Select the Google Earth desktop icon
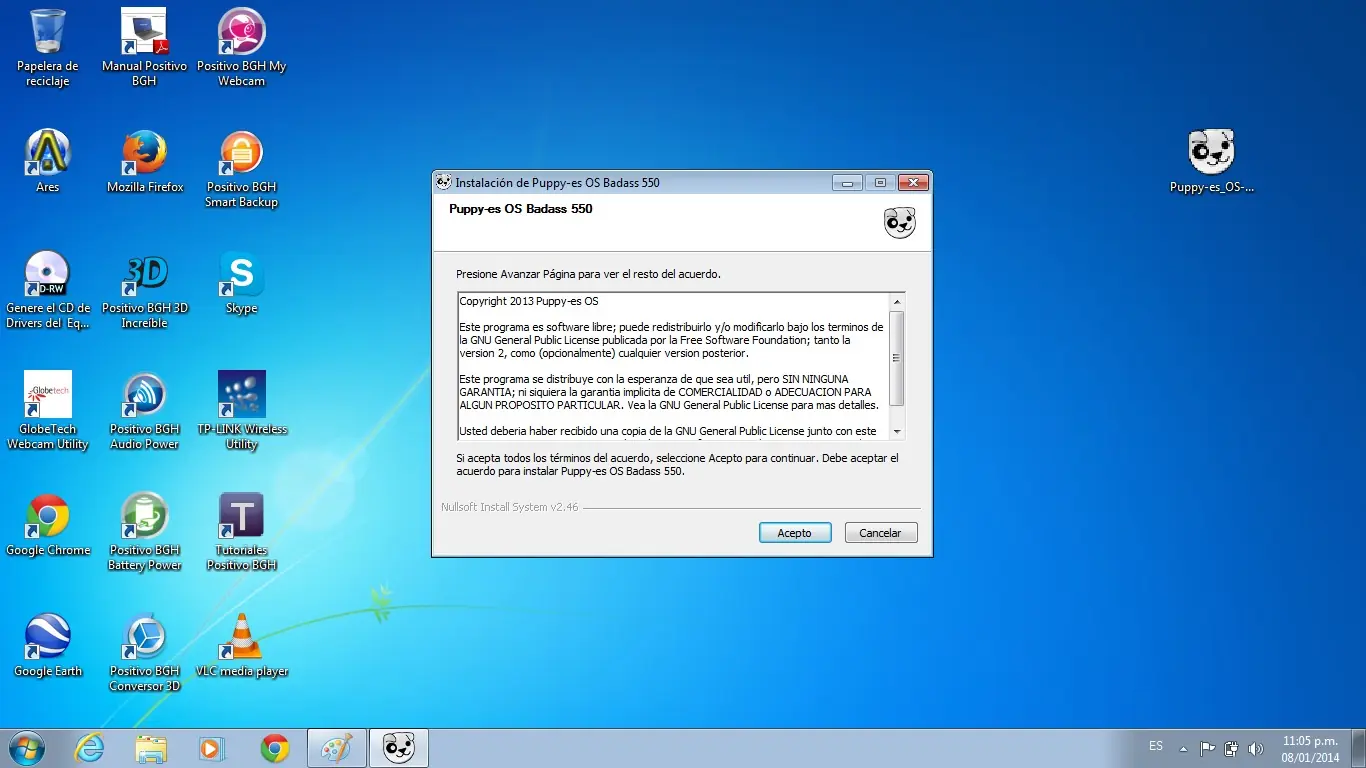 (x=47, y=645)
